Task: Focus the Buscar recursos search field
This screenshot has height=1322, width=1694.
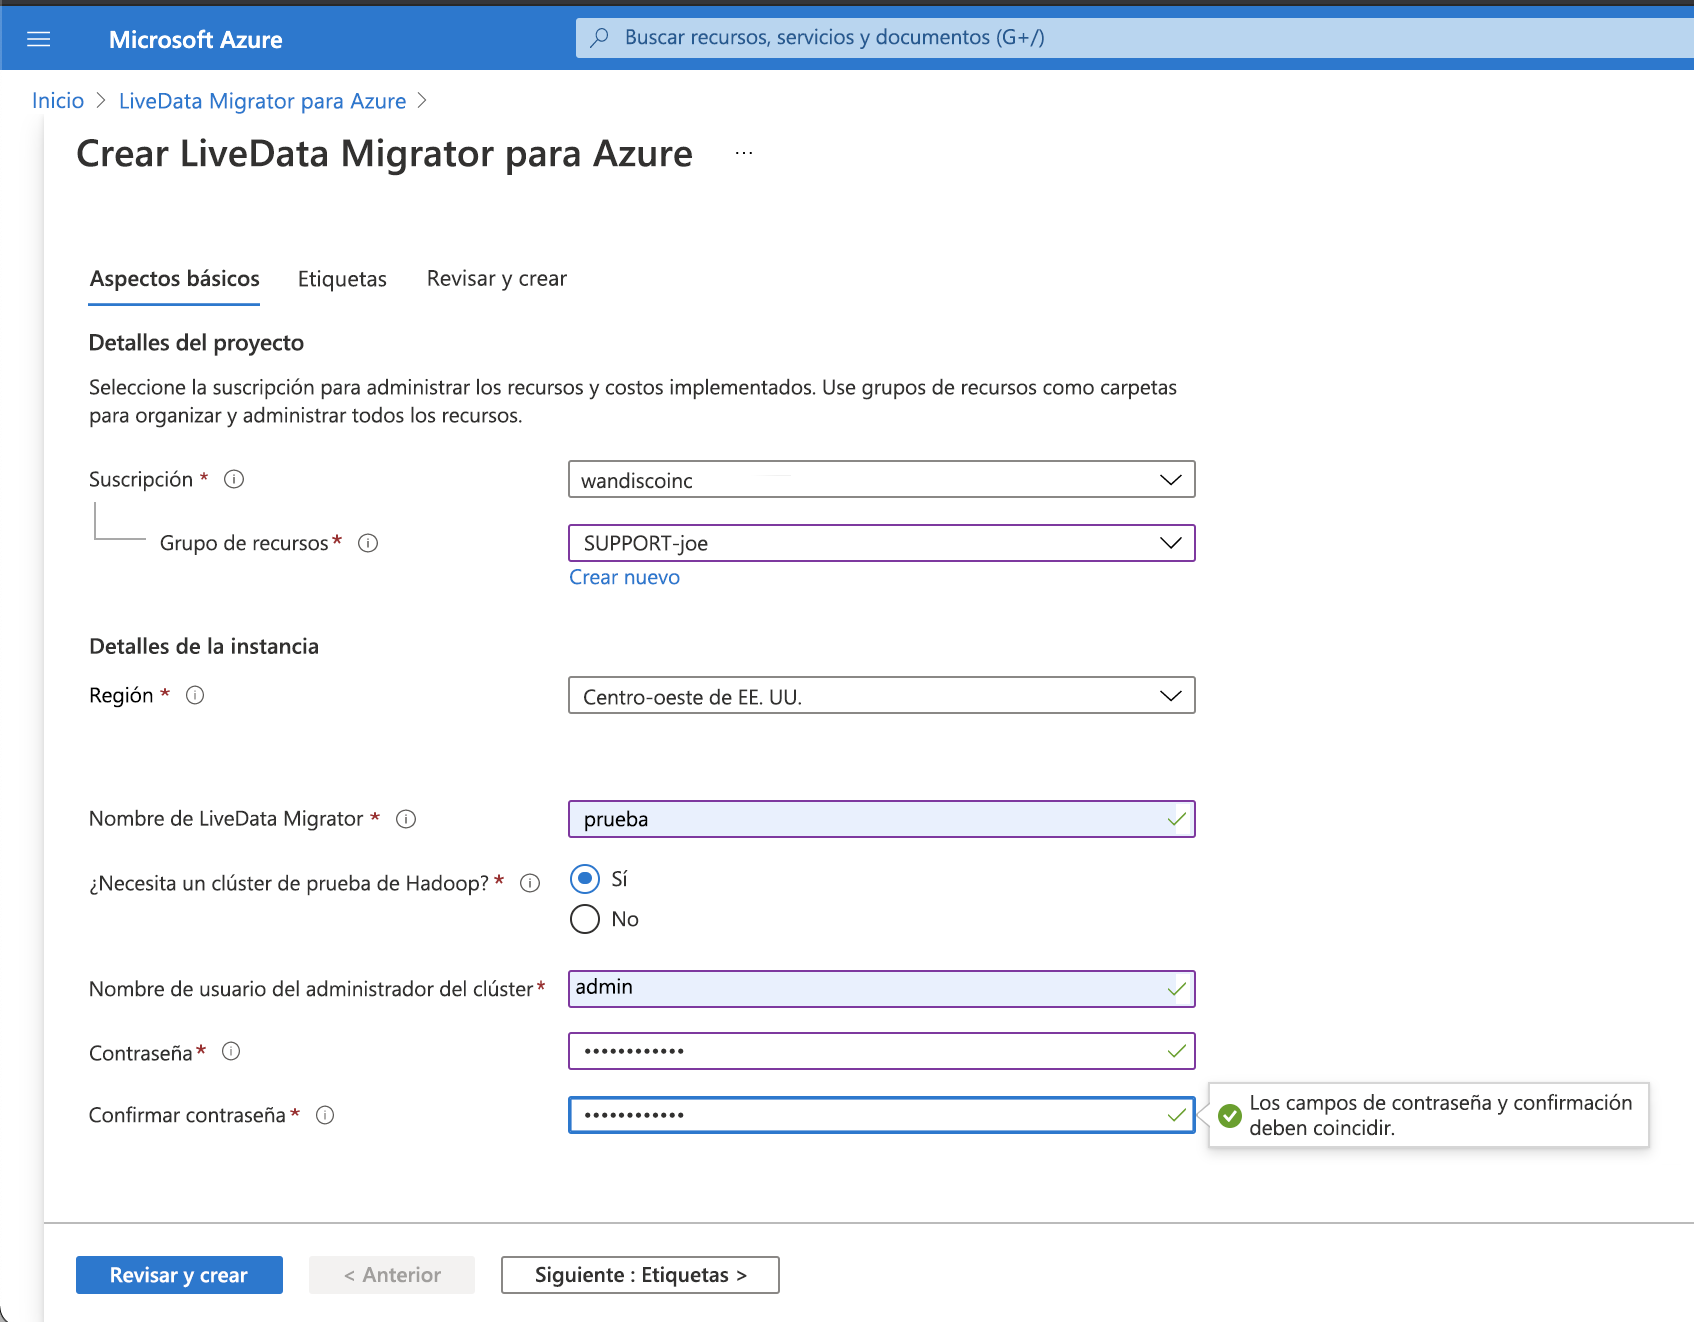Action: point(1135,38)
